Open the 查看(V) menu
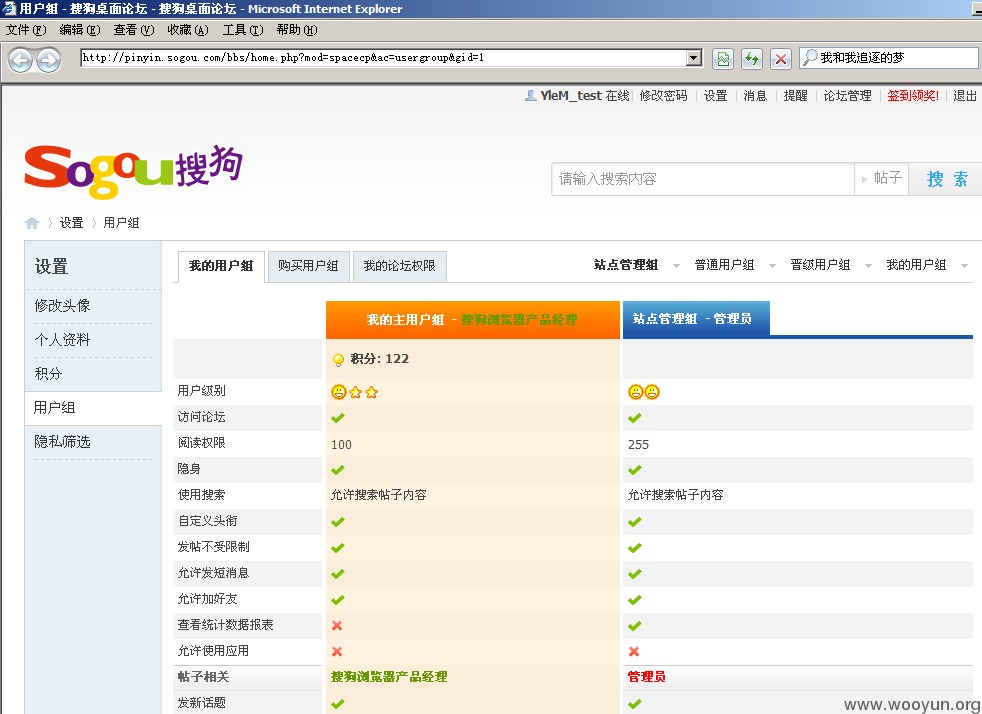The image size is (982, 714). [133, 29]
